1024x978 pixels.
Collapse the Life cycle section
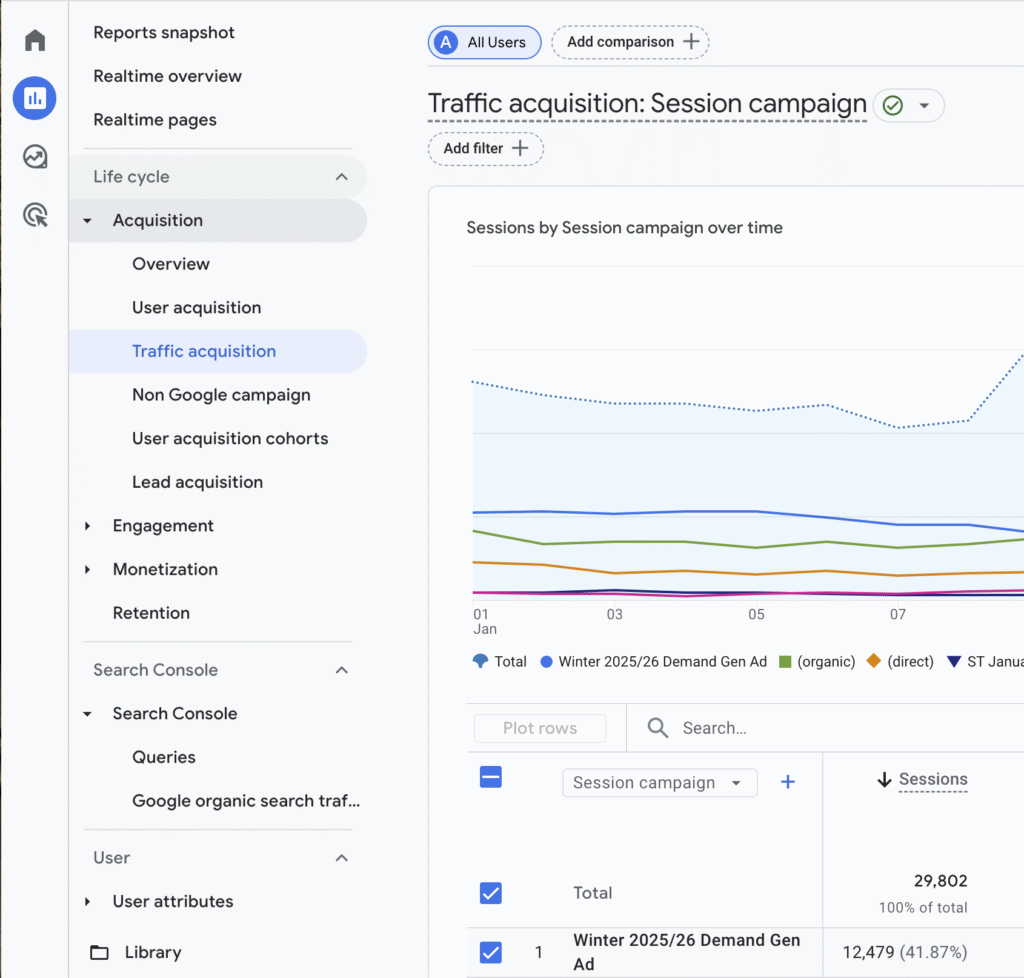(342, 176)
